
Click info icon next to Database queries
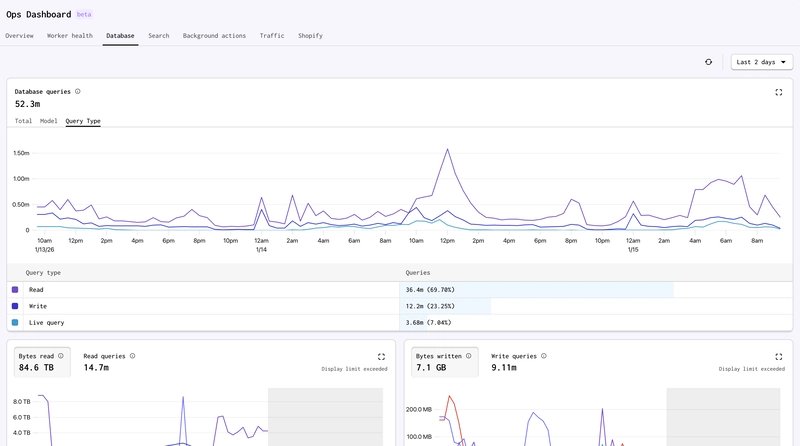tap(78, 91)
